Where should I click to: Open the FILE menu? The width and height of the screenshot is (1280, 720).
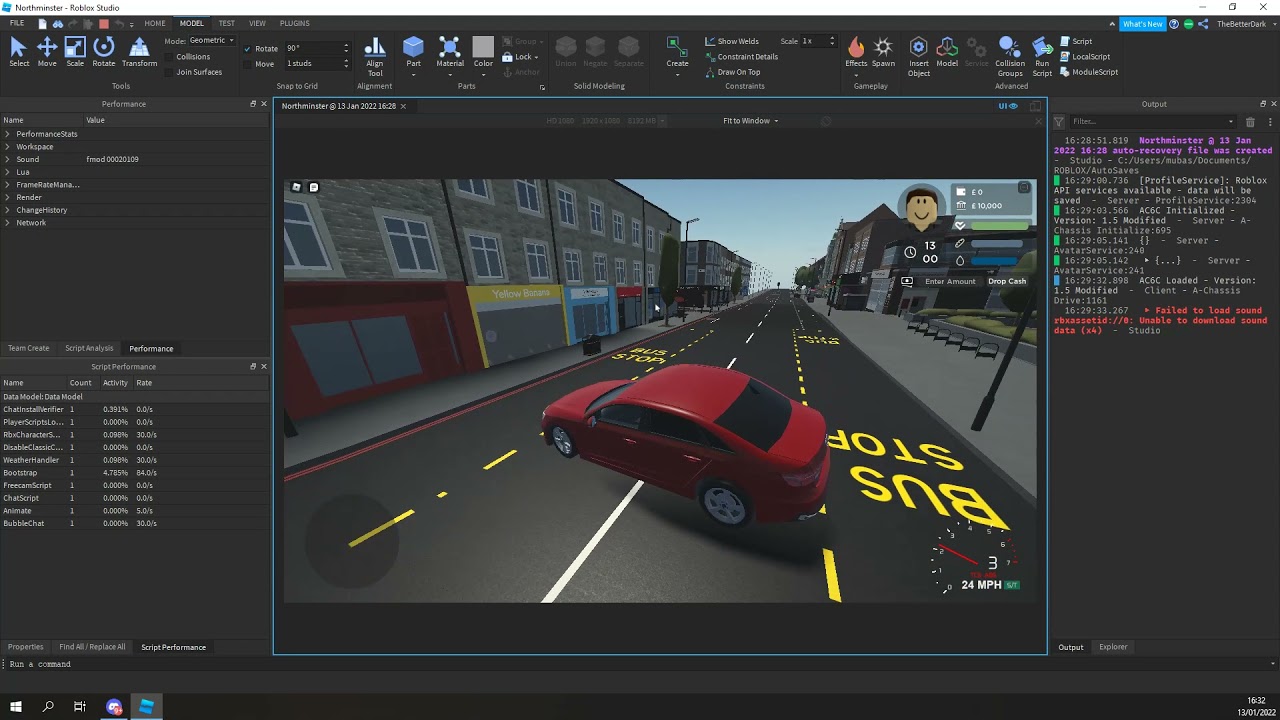coord(17,23)
